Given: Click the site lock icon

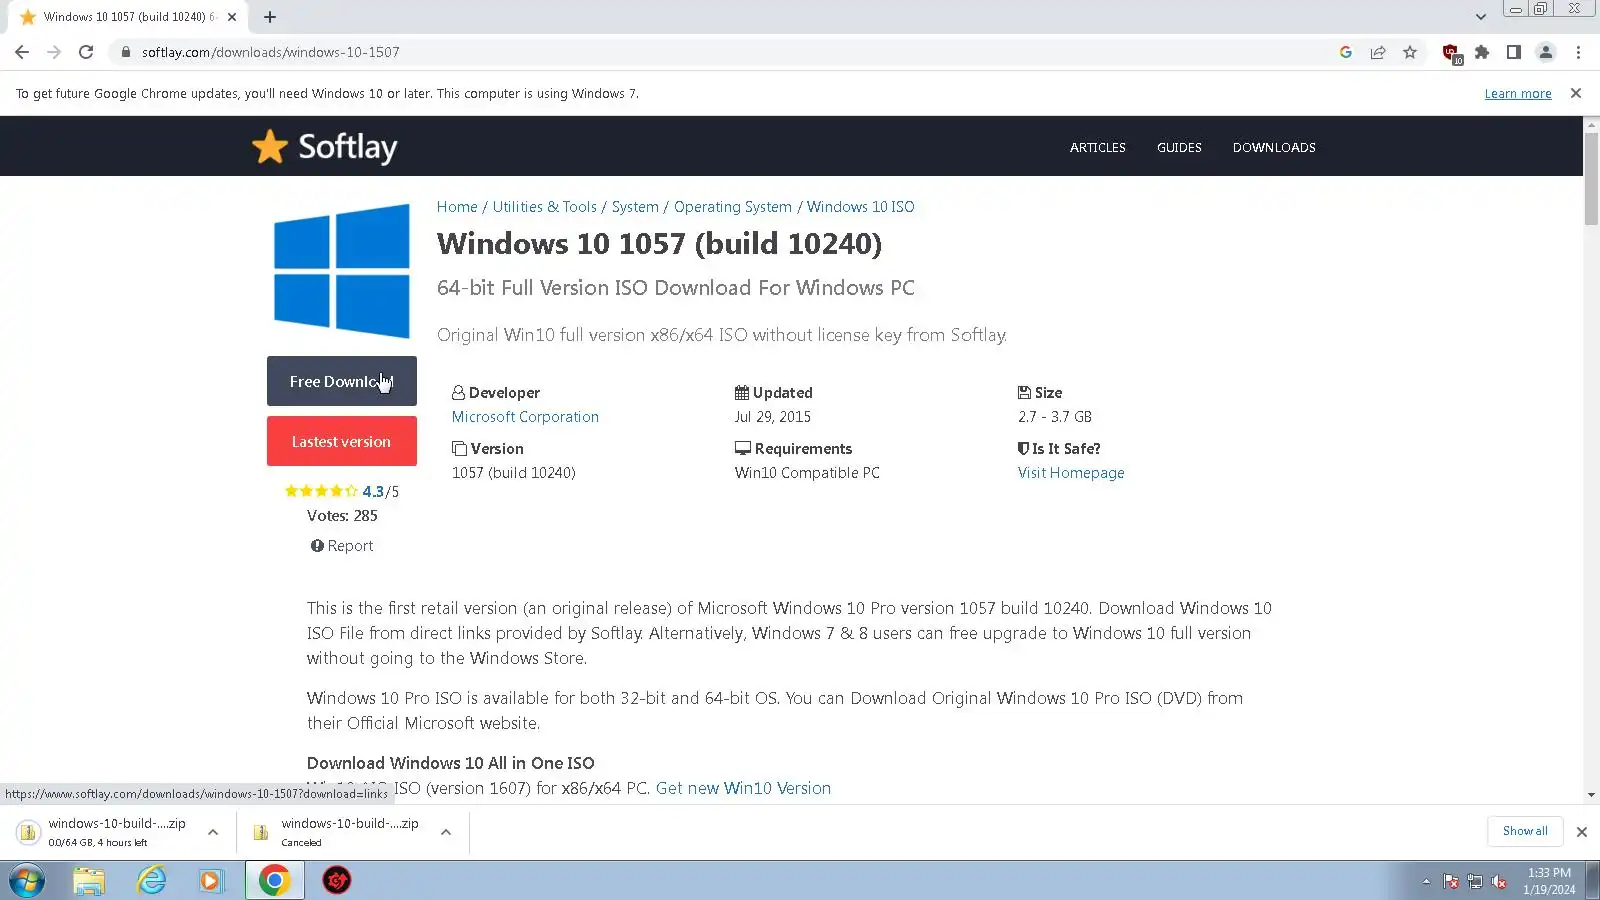Looking at the screenshot, I should click(125, 52).
